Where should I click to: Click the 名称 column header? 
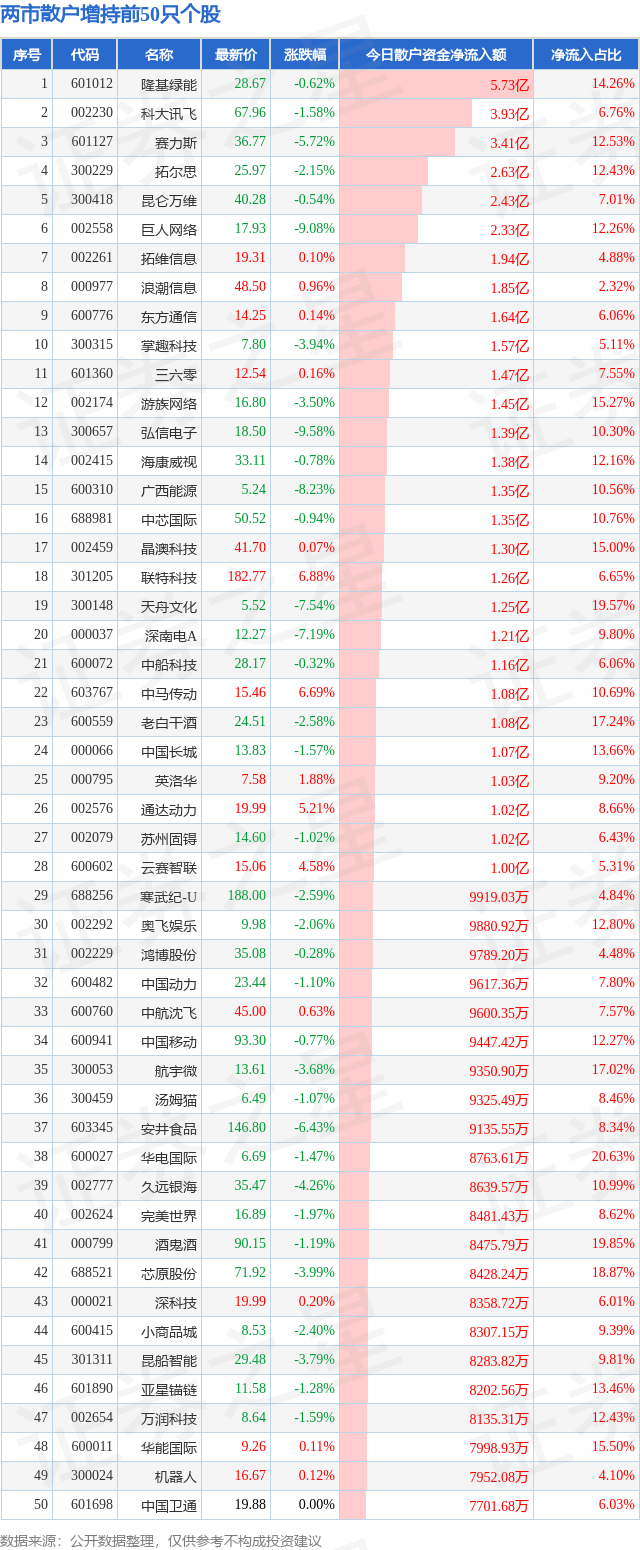[159, 55]
